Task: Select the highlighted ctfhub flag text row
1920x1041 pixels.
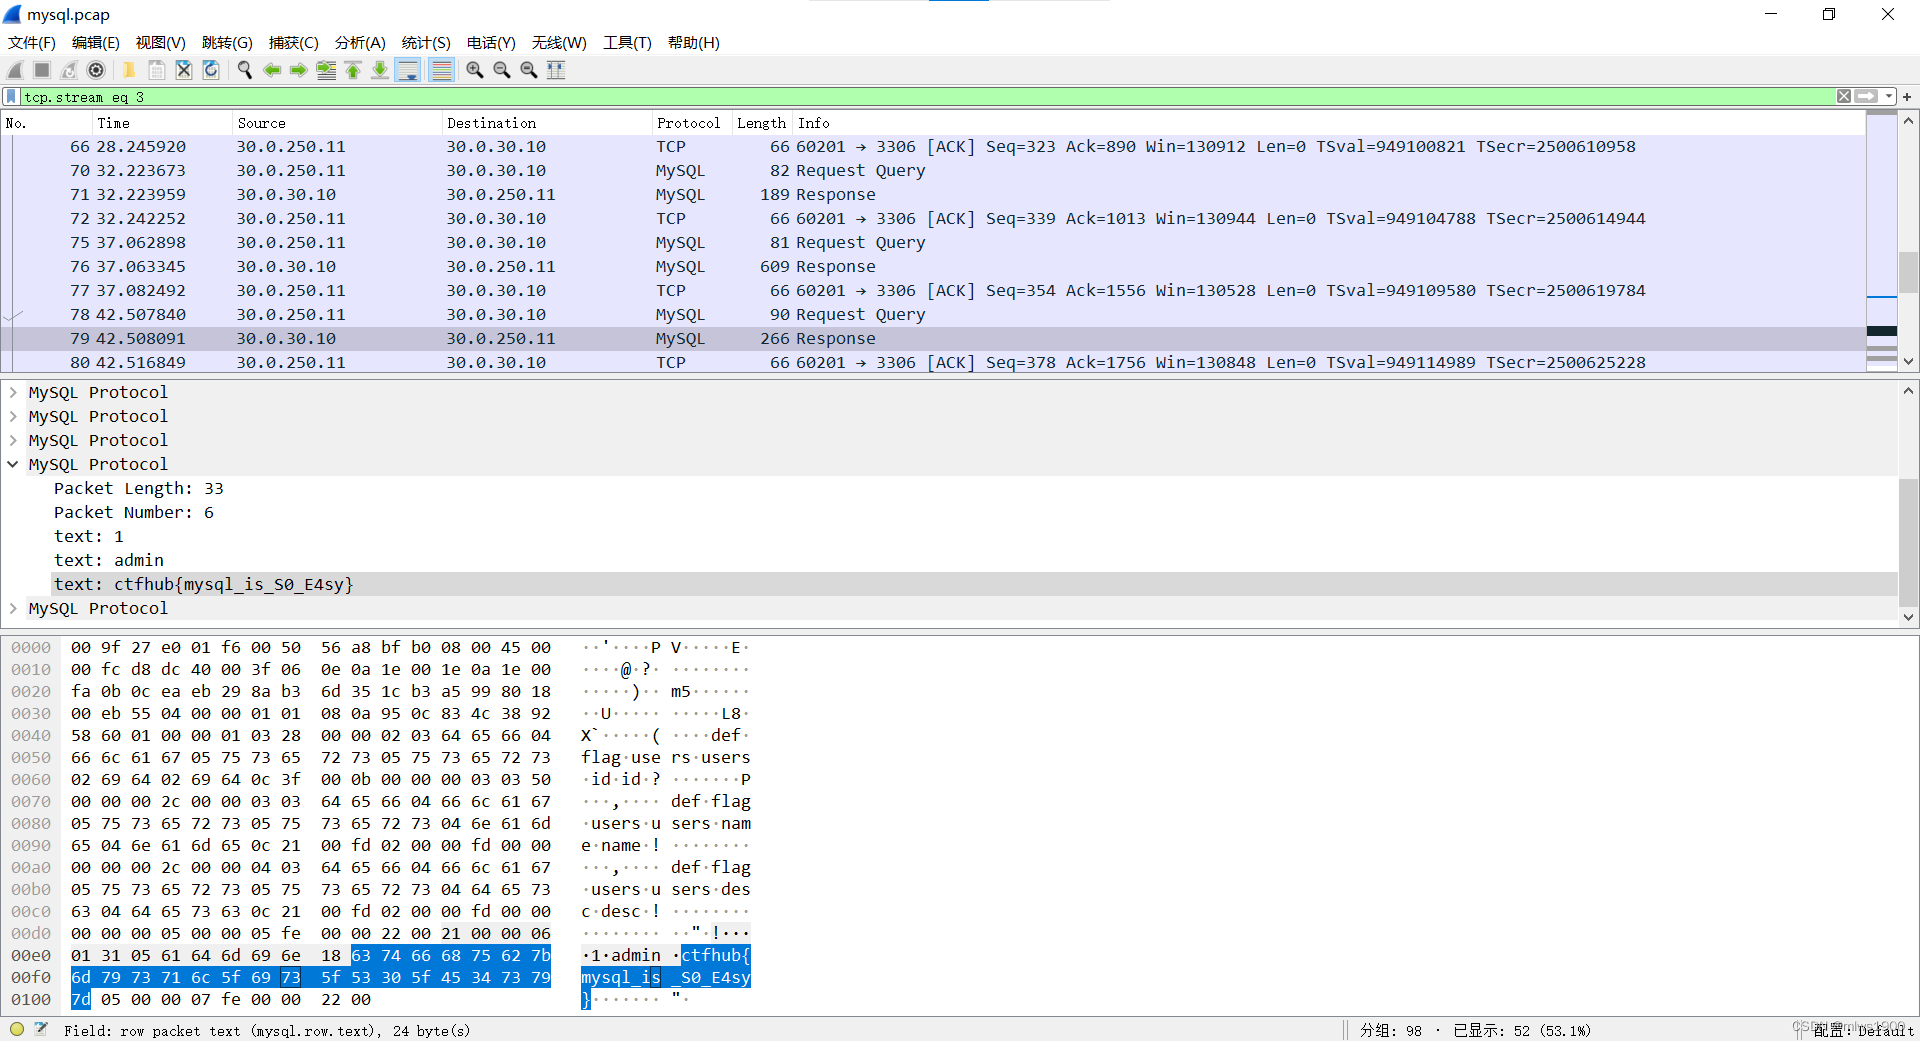Action: 203,584
